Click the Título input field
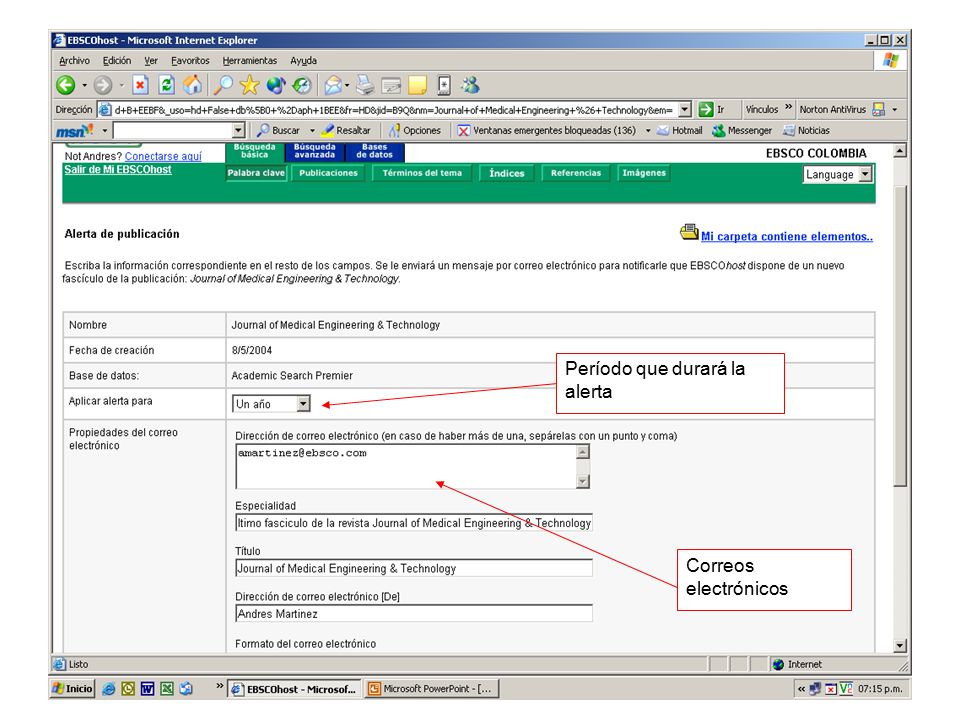The width and height of the screenshot is (960, 720). [414, 568]
